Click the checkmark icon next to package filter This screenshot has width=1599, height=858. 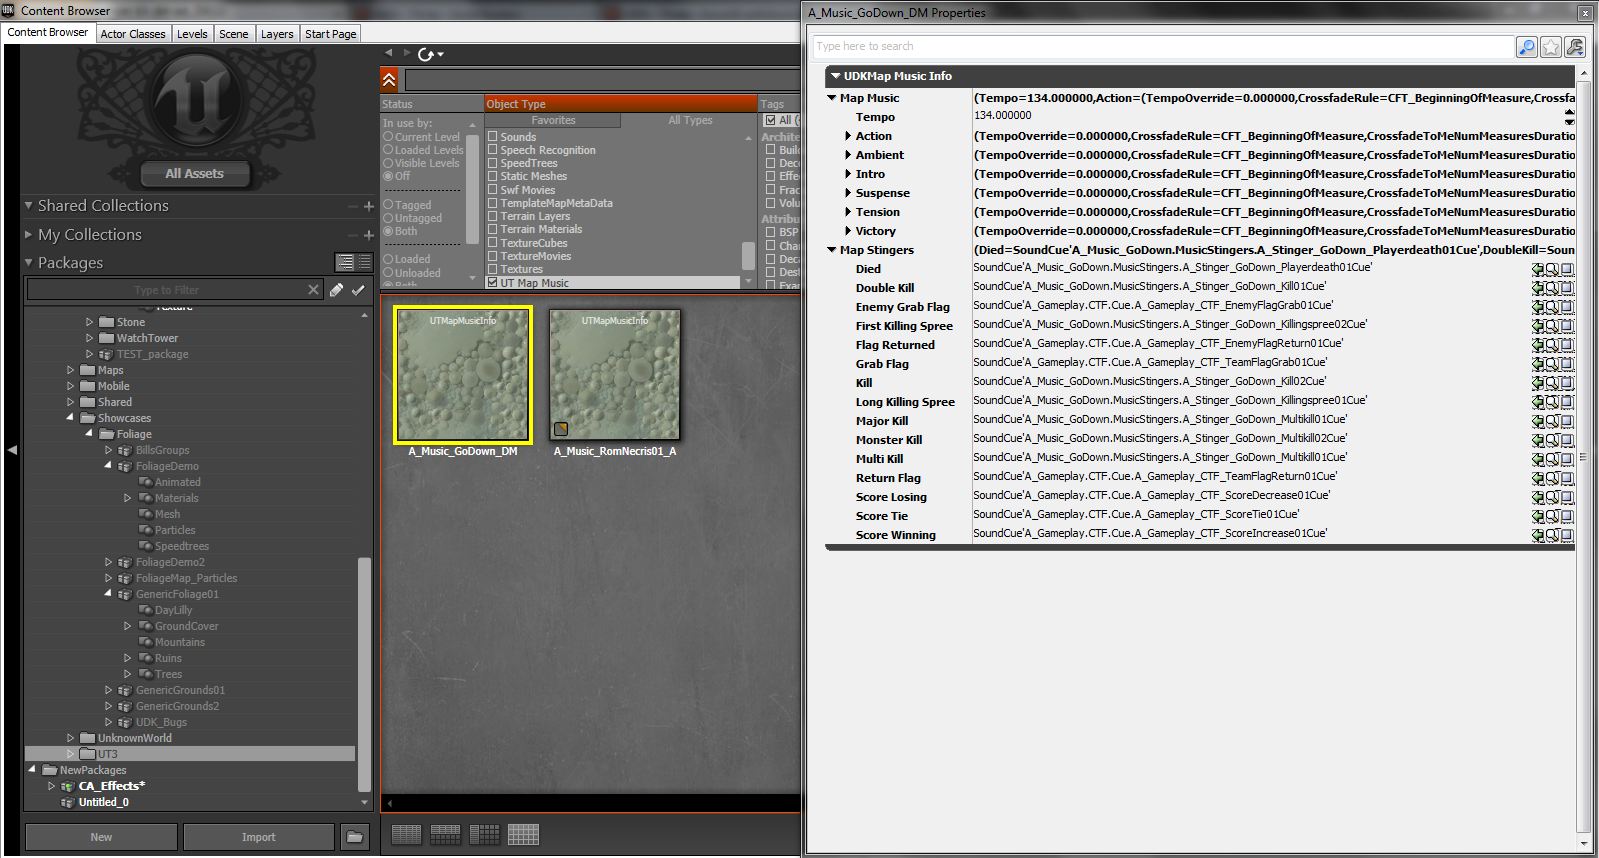pyautogui.click(x=358, y=290)
